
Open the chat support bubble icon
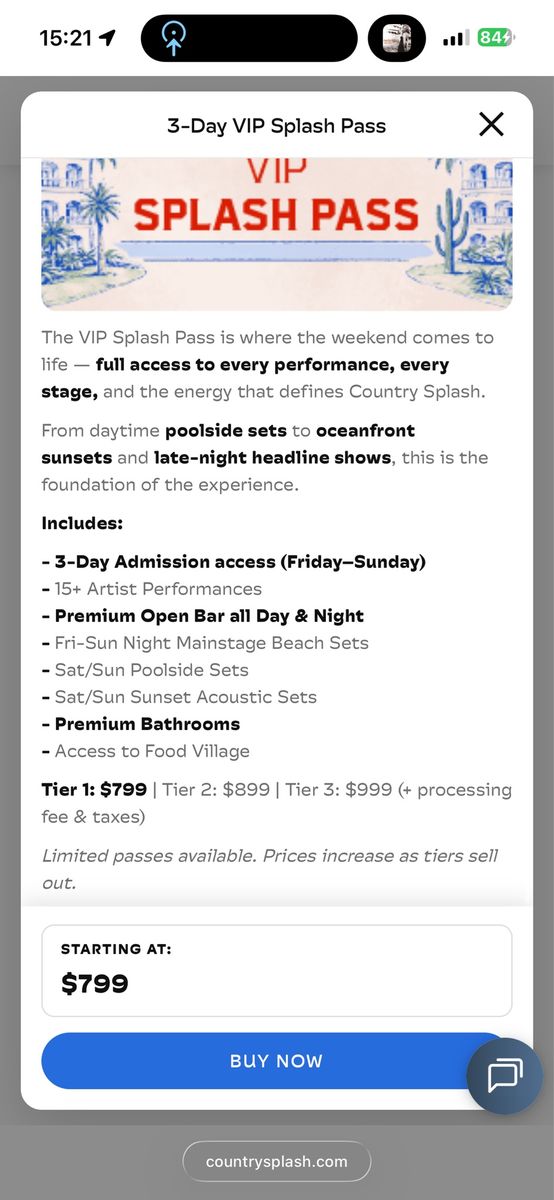[x=505, y=1076]
